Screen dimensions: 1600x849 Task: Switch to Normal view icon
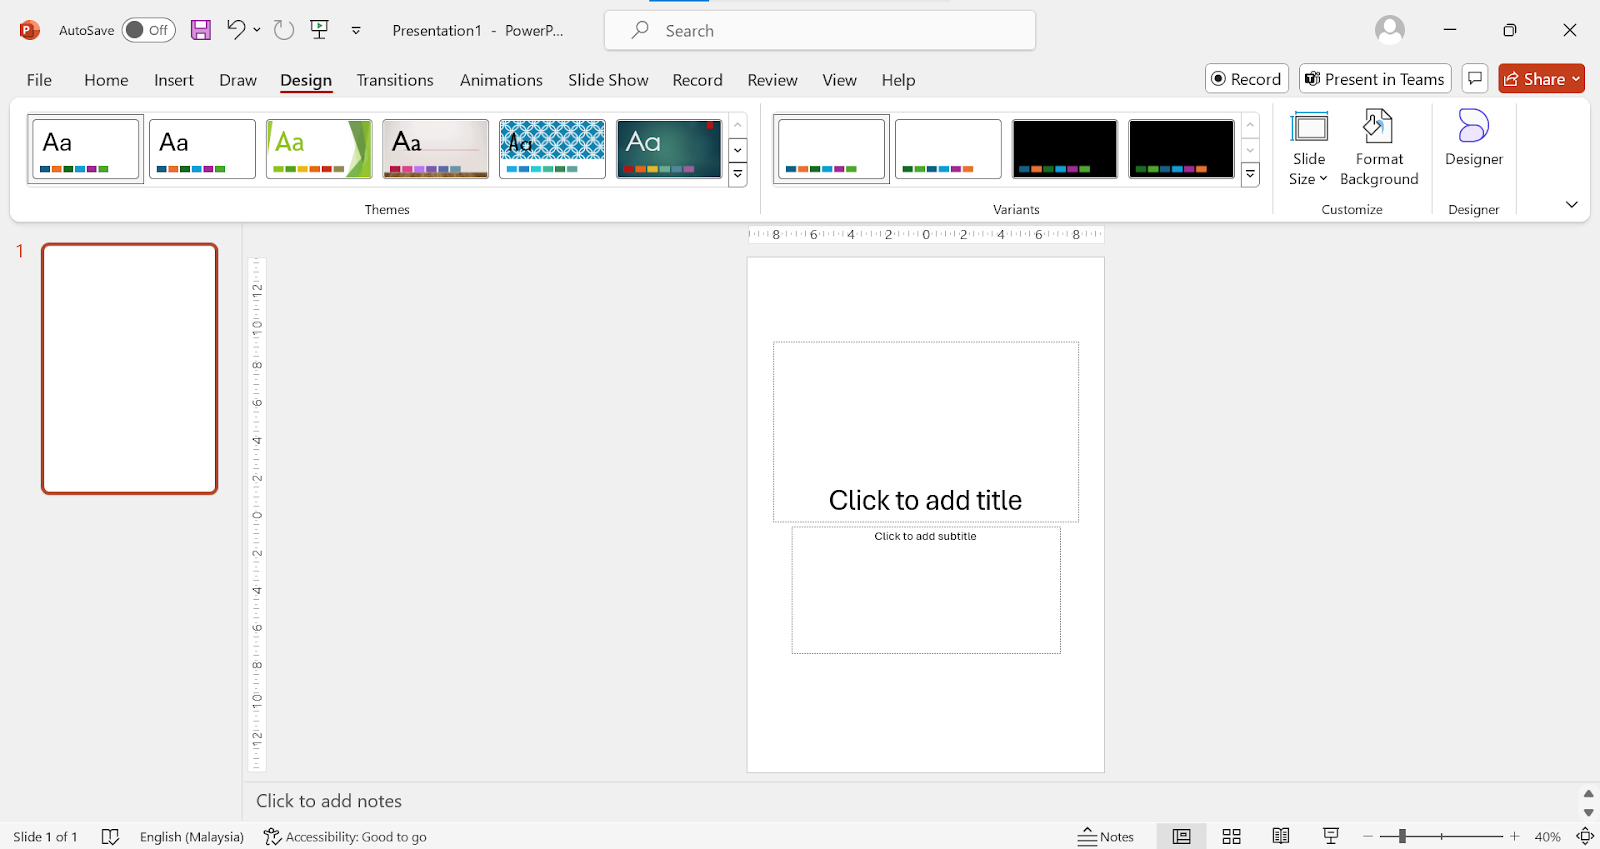pyautogui.click(x=1182, y=837)
